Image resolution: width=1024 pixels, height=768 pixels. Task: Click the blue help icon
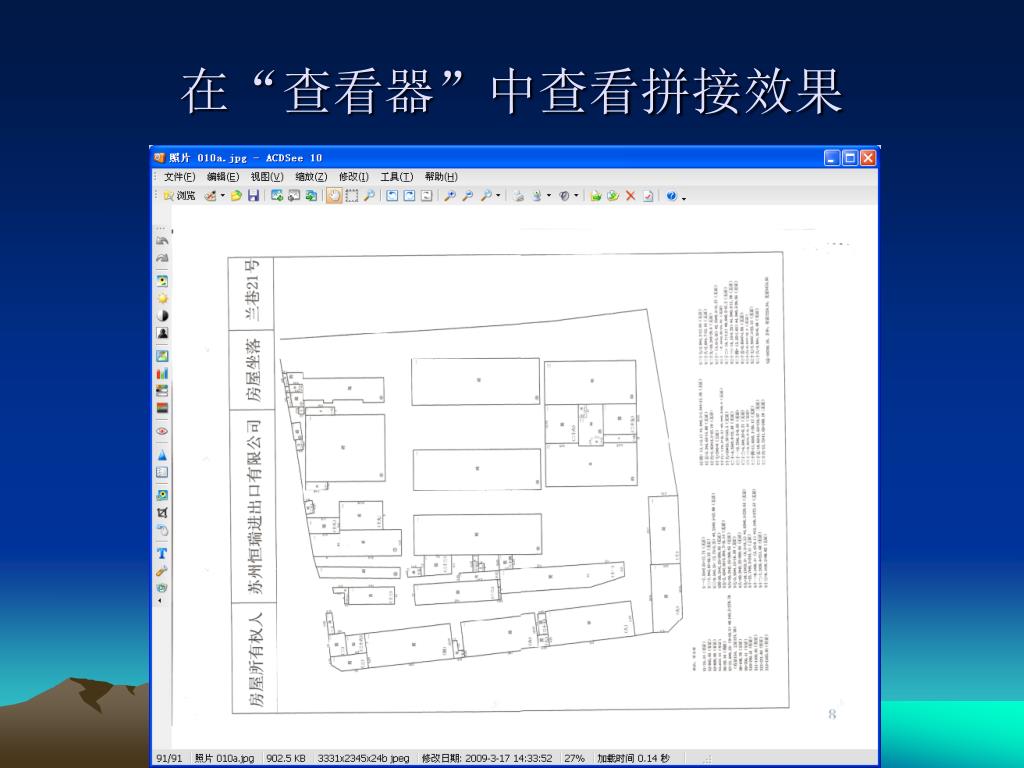(671, 195)
